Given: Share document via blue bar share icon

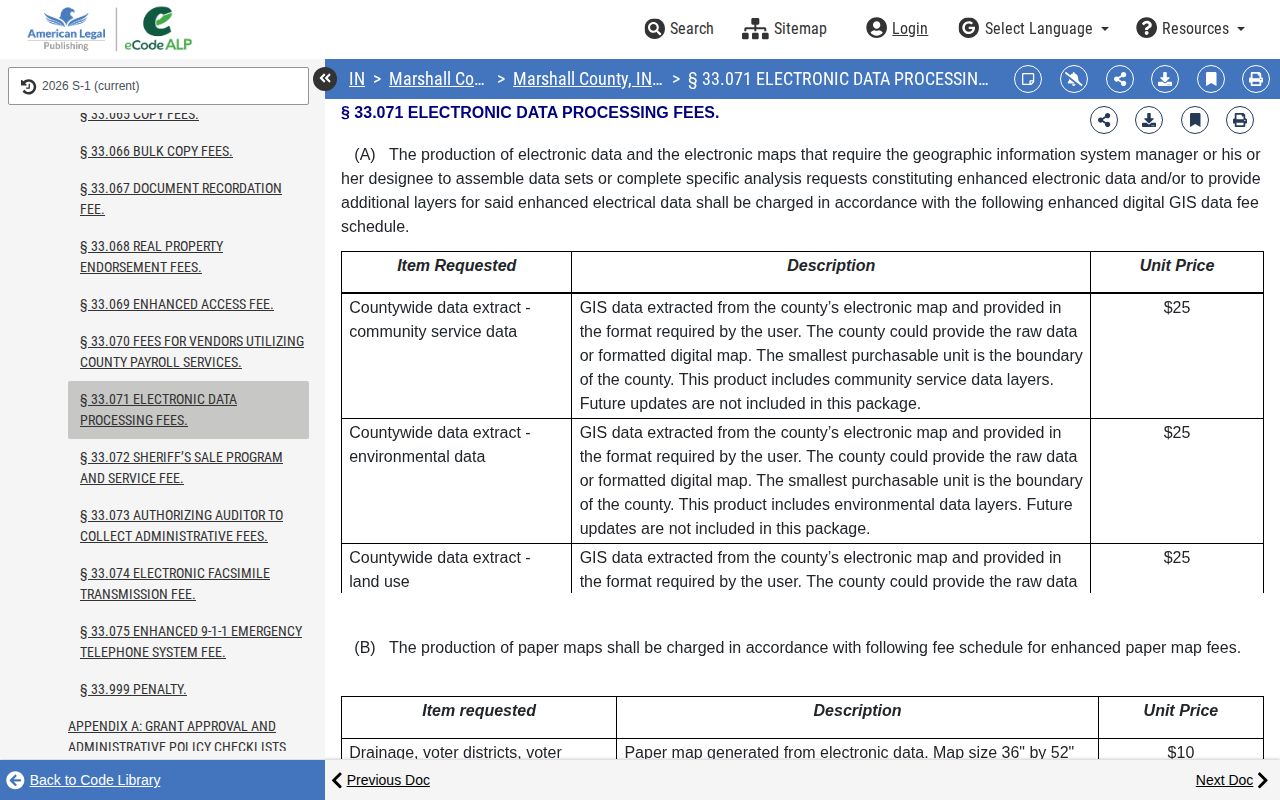Looking at the screenshot, I should [1120, 79].
